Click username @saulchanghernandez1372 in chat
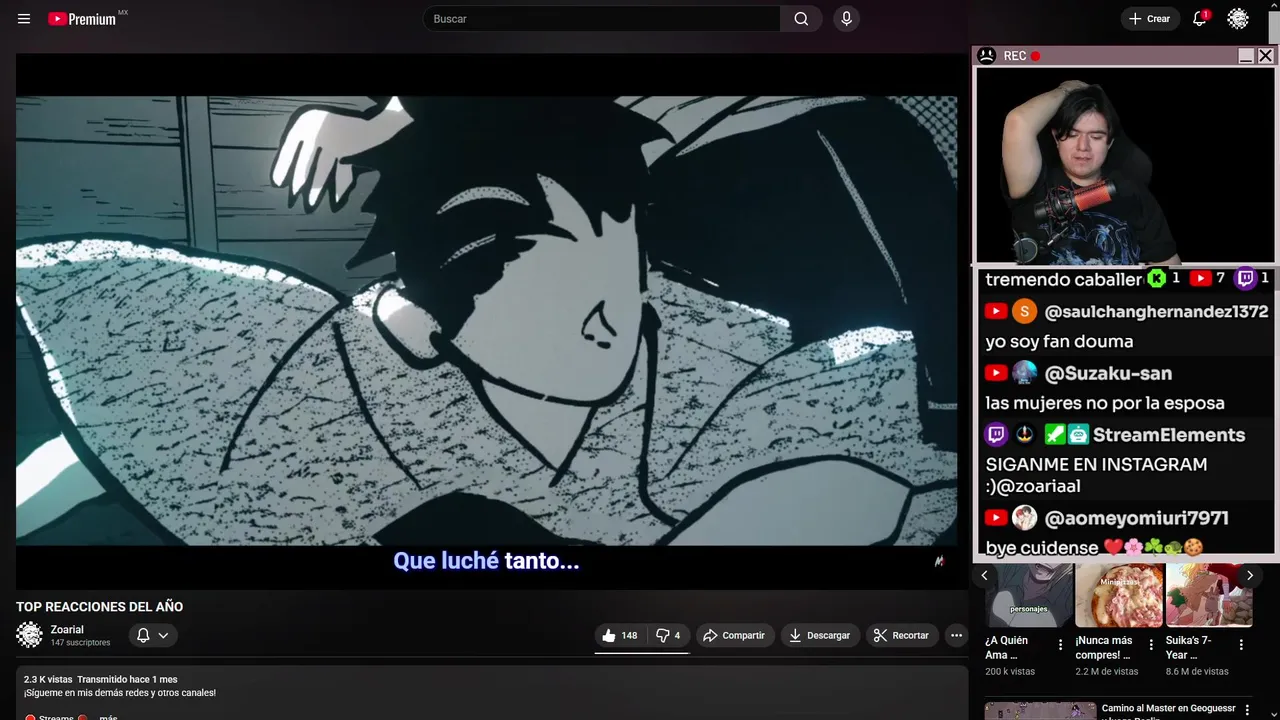Screen dimensions: 1280x720 click(1156, 312)
